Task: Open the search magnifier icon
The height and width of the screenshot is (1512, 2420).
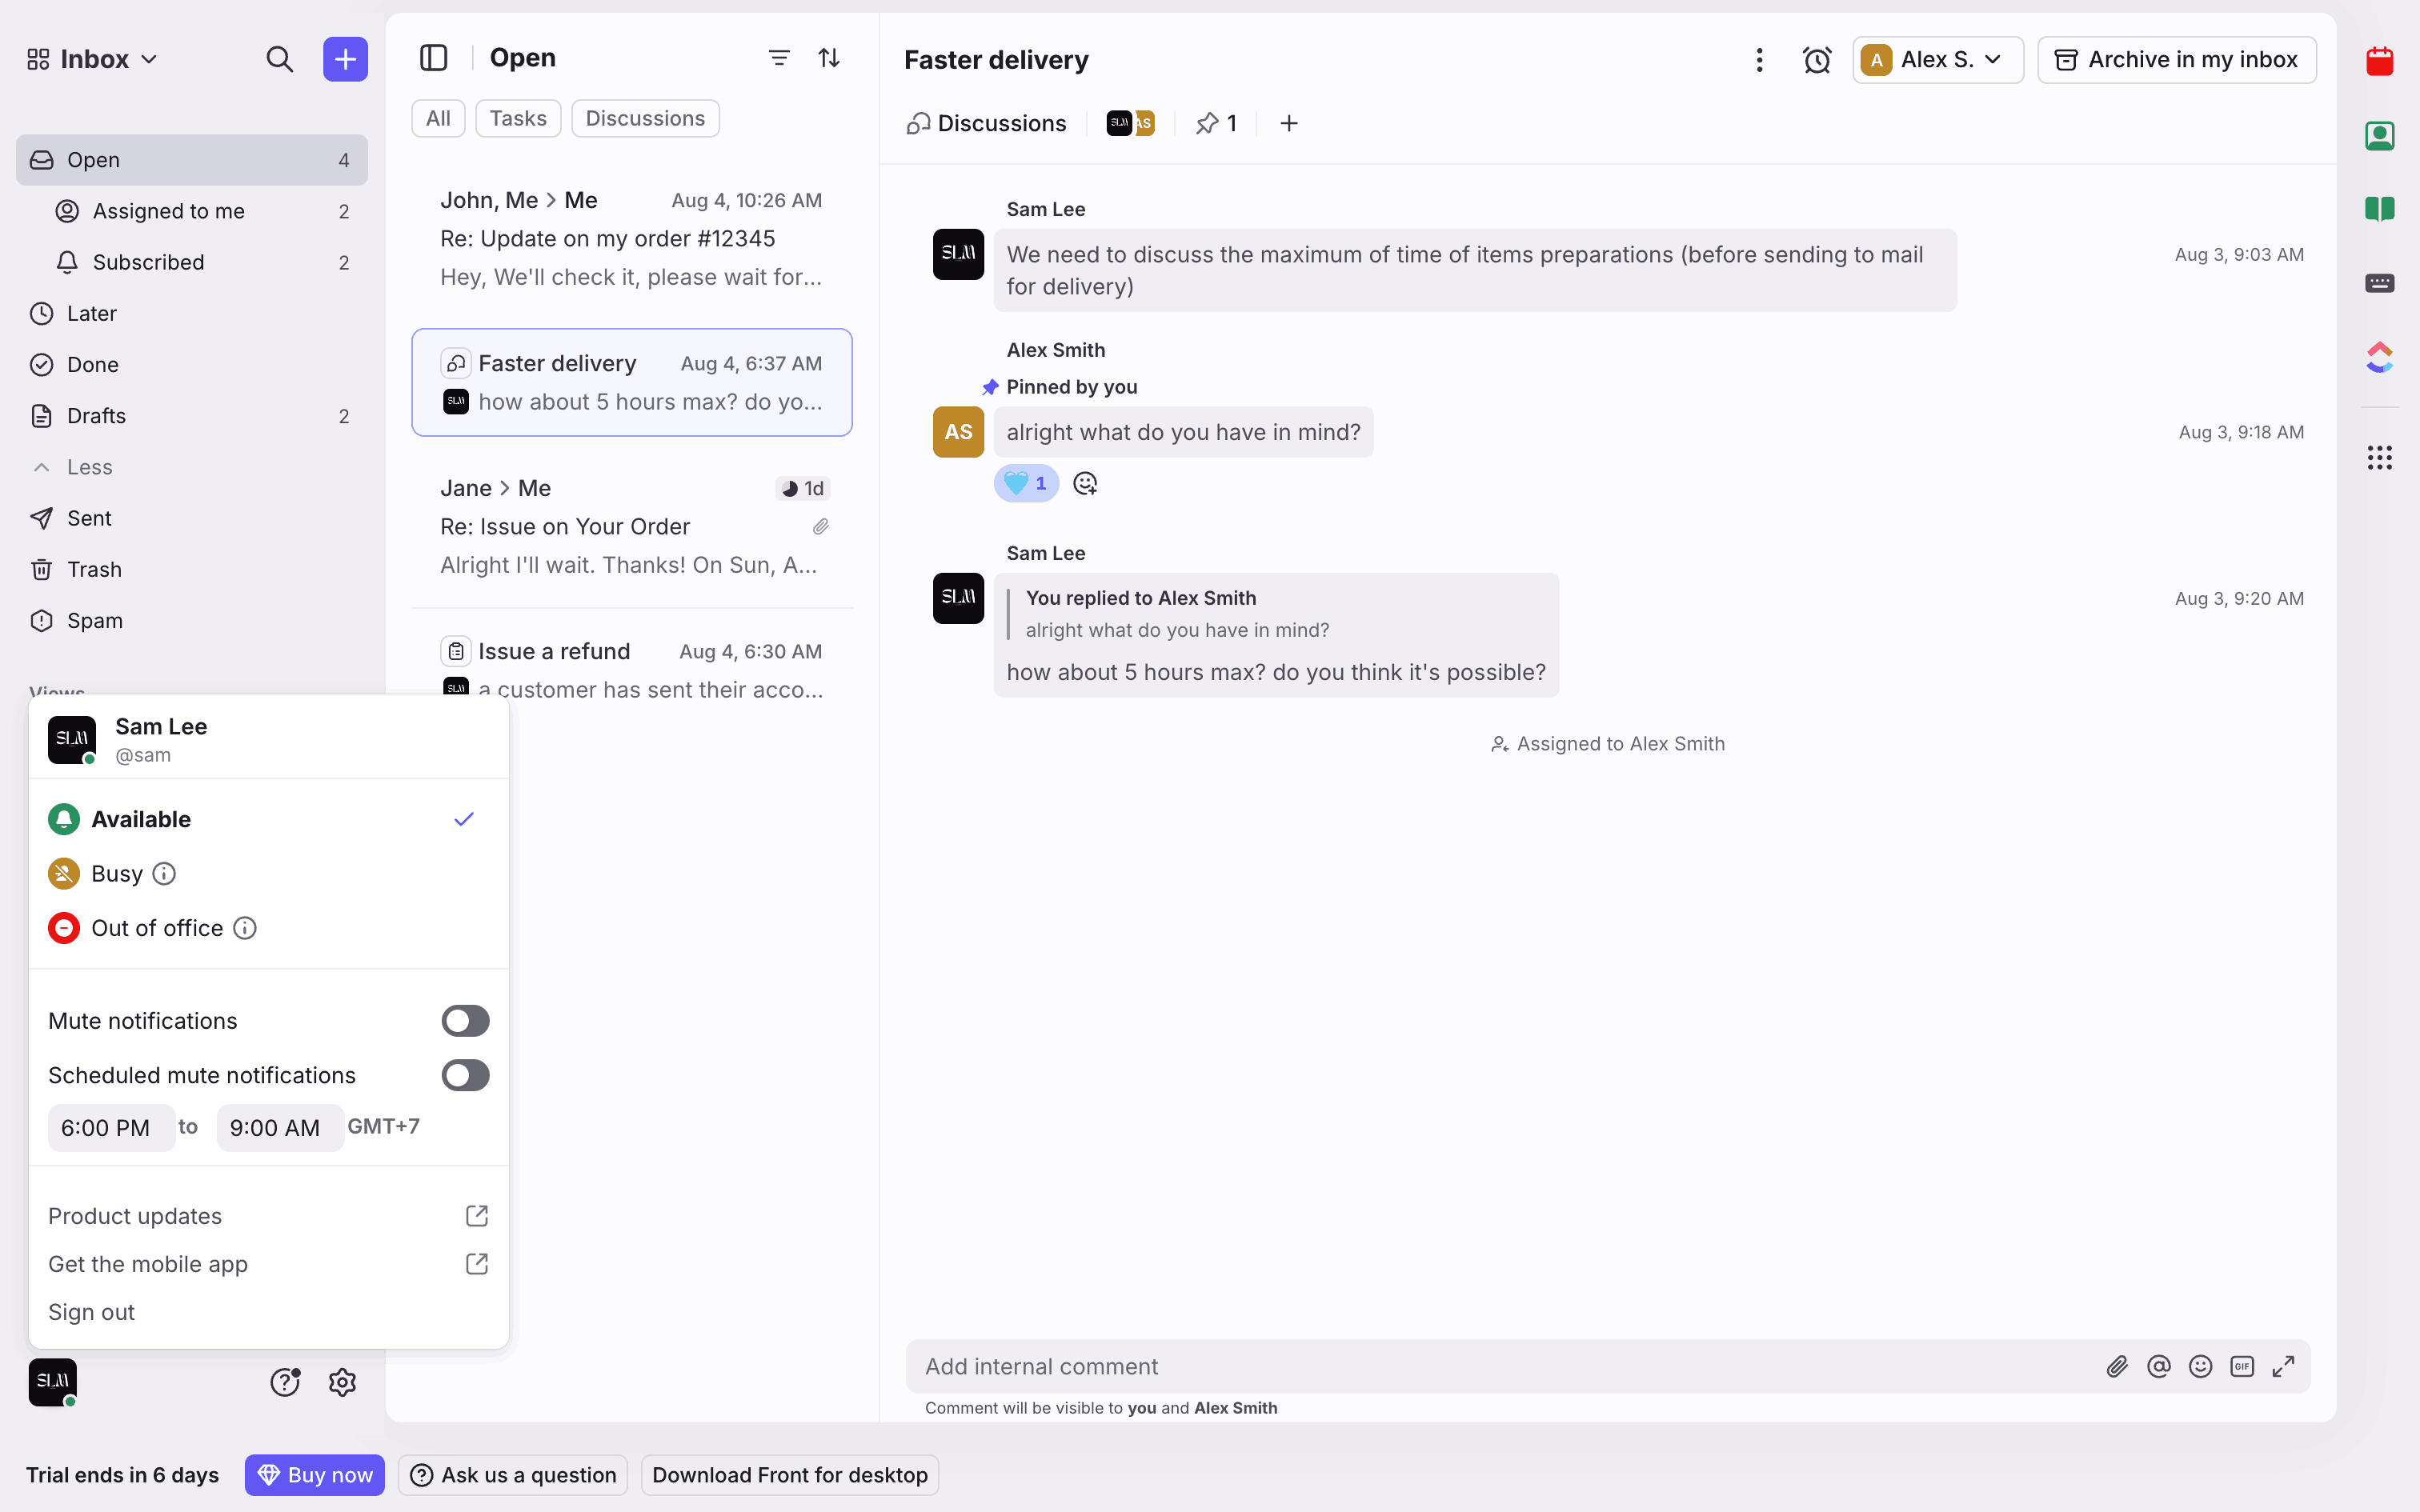Action: [279, 59]
